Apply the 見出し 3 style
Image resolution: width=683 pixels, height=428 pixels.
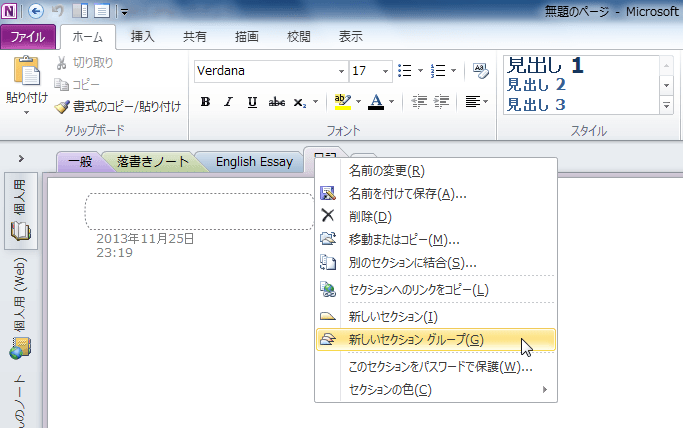(536, 104)
